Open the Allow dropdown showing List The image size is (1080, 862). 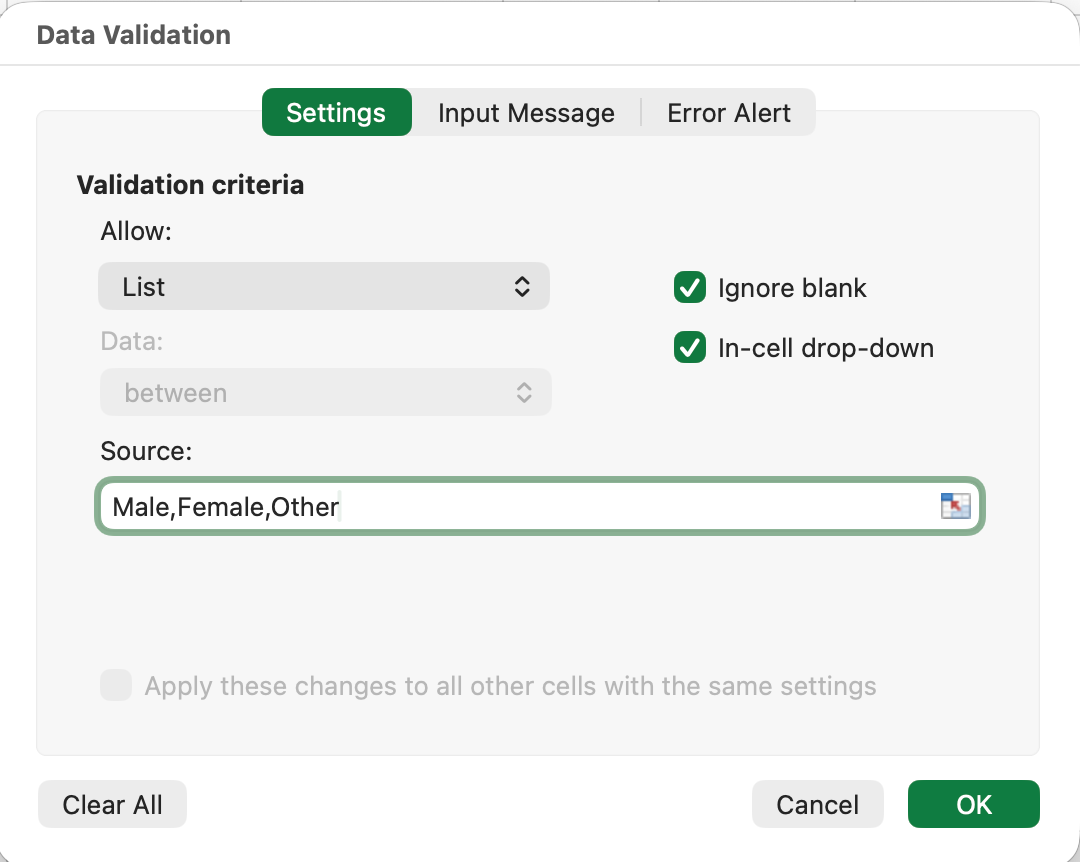coord(323,287)
